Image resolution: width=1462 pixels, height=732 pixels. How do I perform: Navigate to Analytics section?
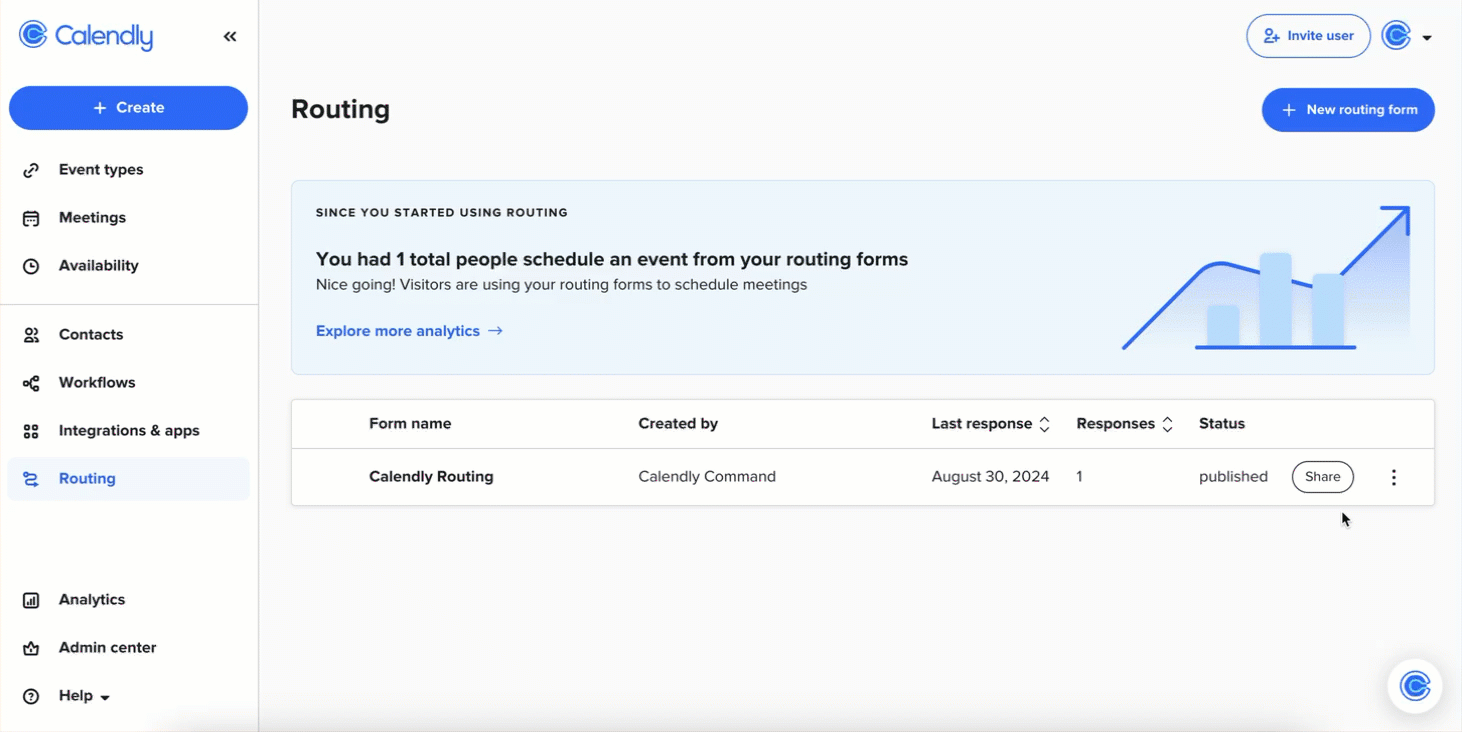(x=91, y=600)
